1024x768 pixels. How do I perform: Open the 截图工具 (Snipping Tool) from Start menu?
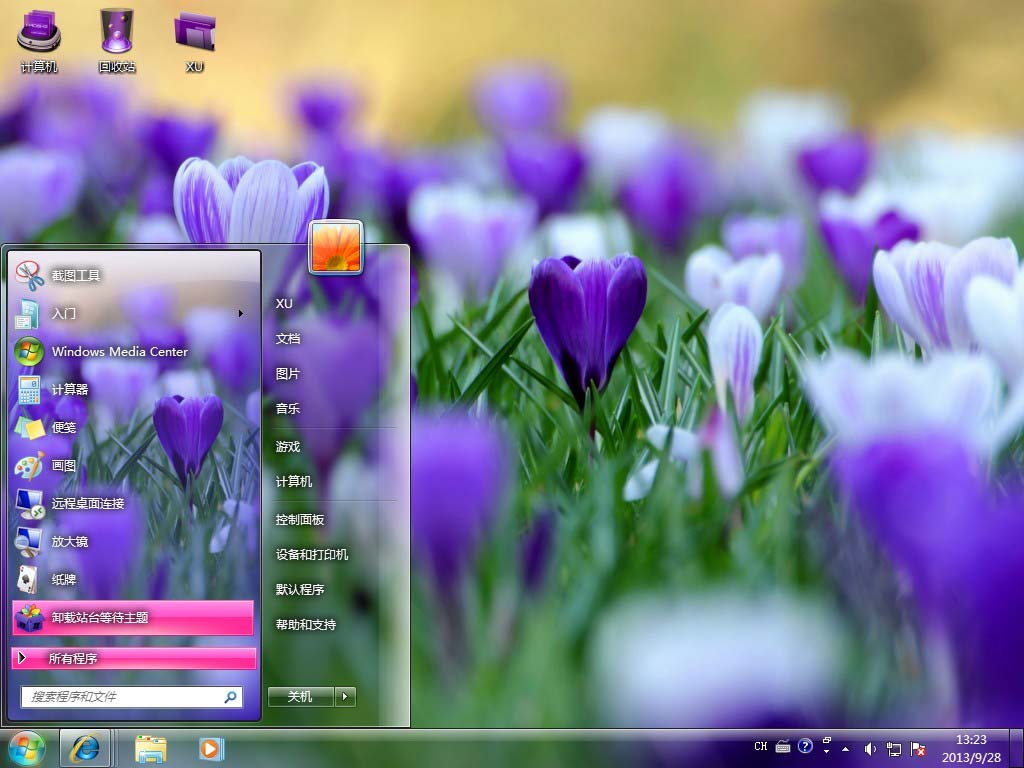tap(76, 275)
